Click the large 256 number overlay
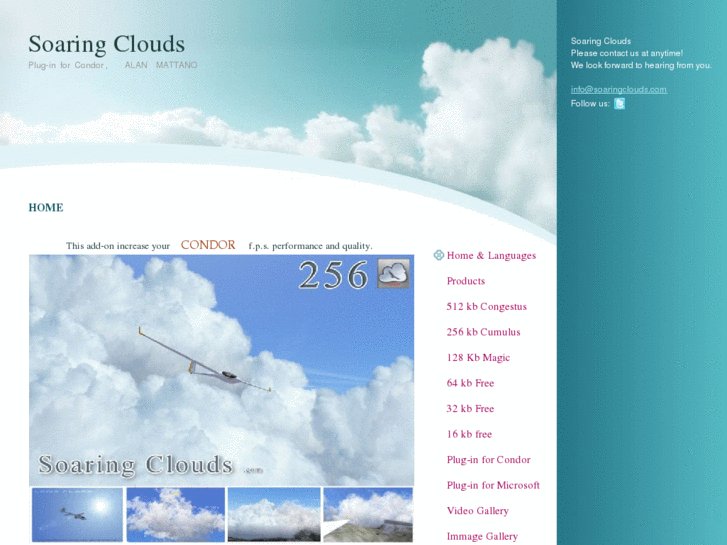The width and height of the screenshot is (727, 545). pyautogui.click(x=333, y=275)
